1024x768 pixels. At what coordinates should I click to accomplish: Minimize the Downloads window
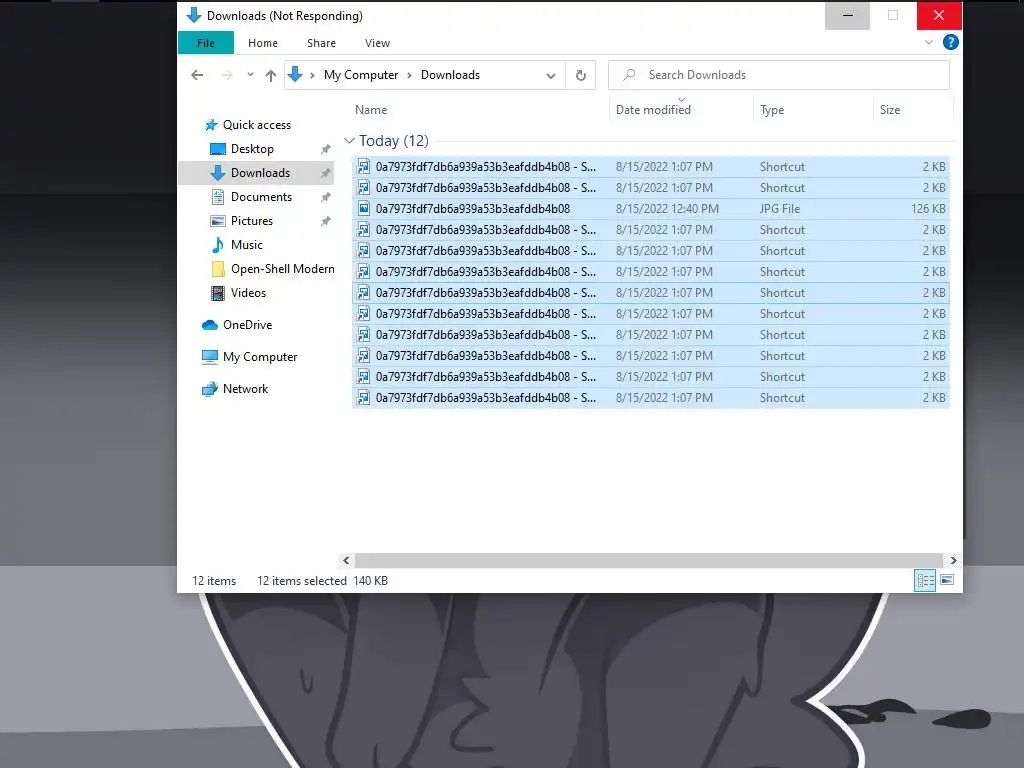coord(847,16)
